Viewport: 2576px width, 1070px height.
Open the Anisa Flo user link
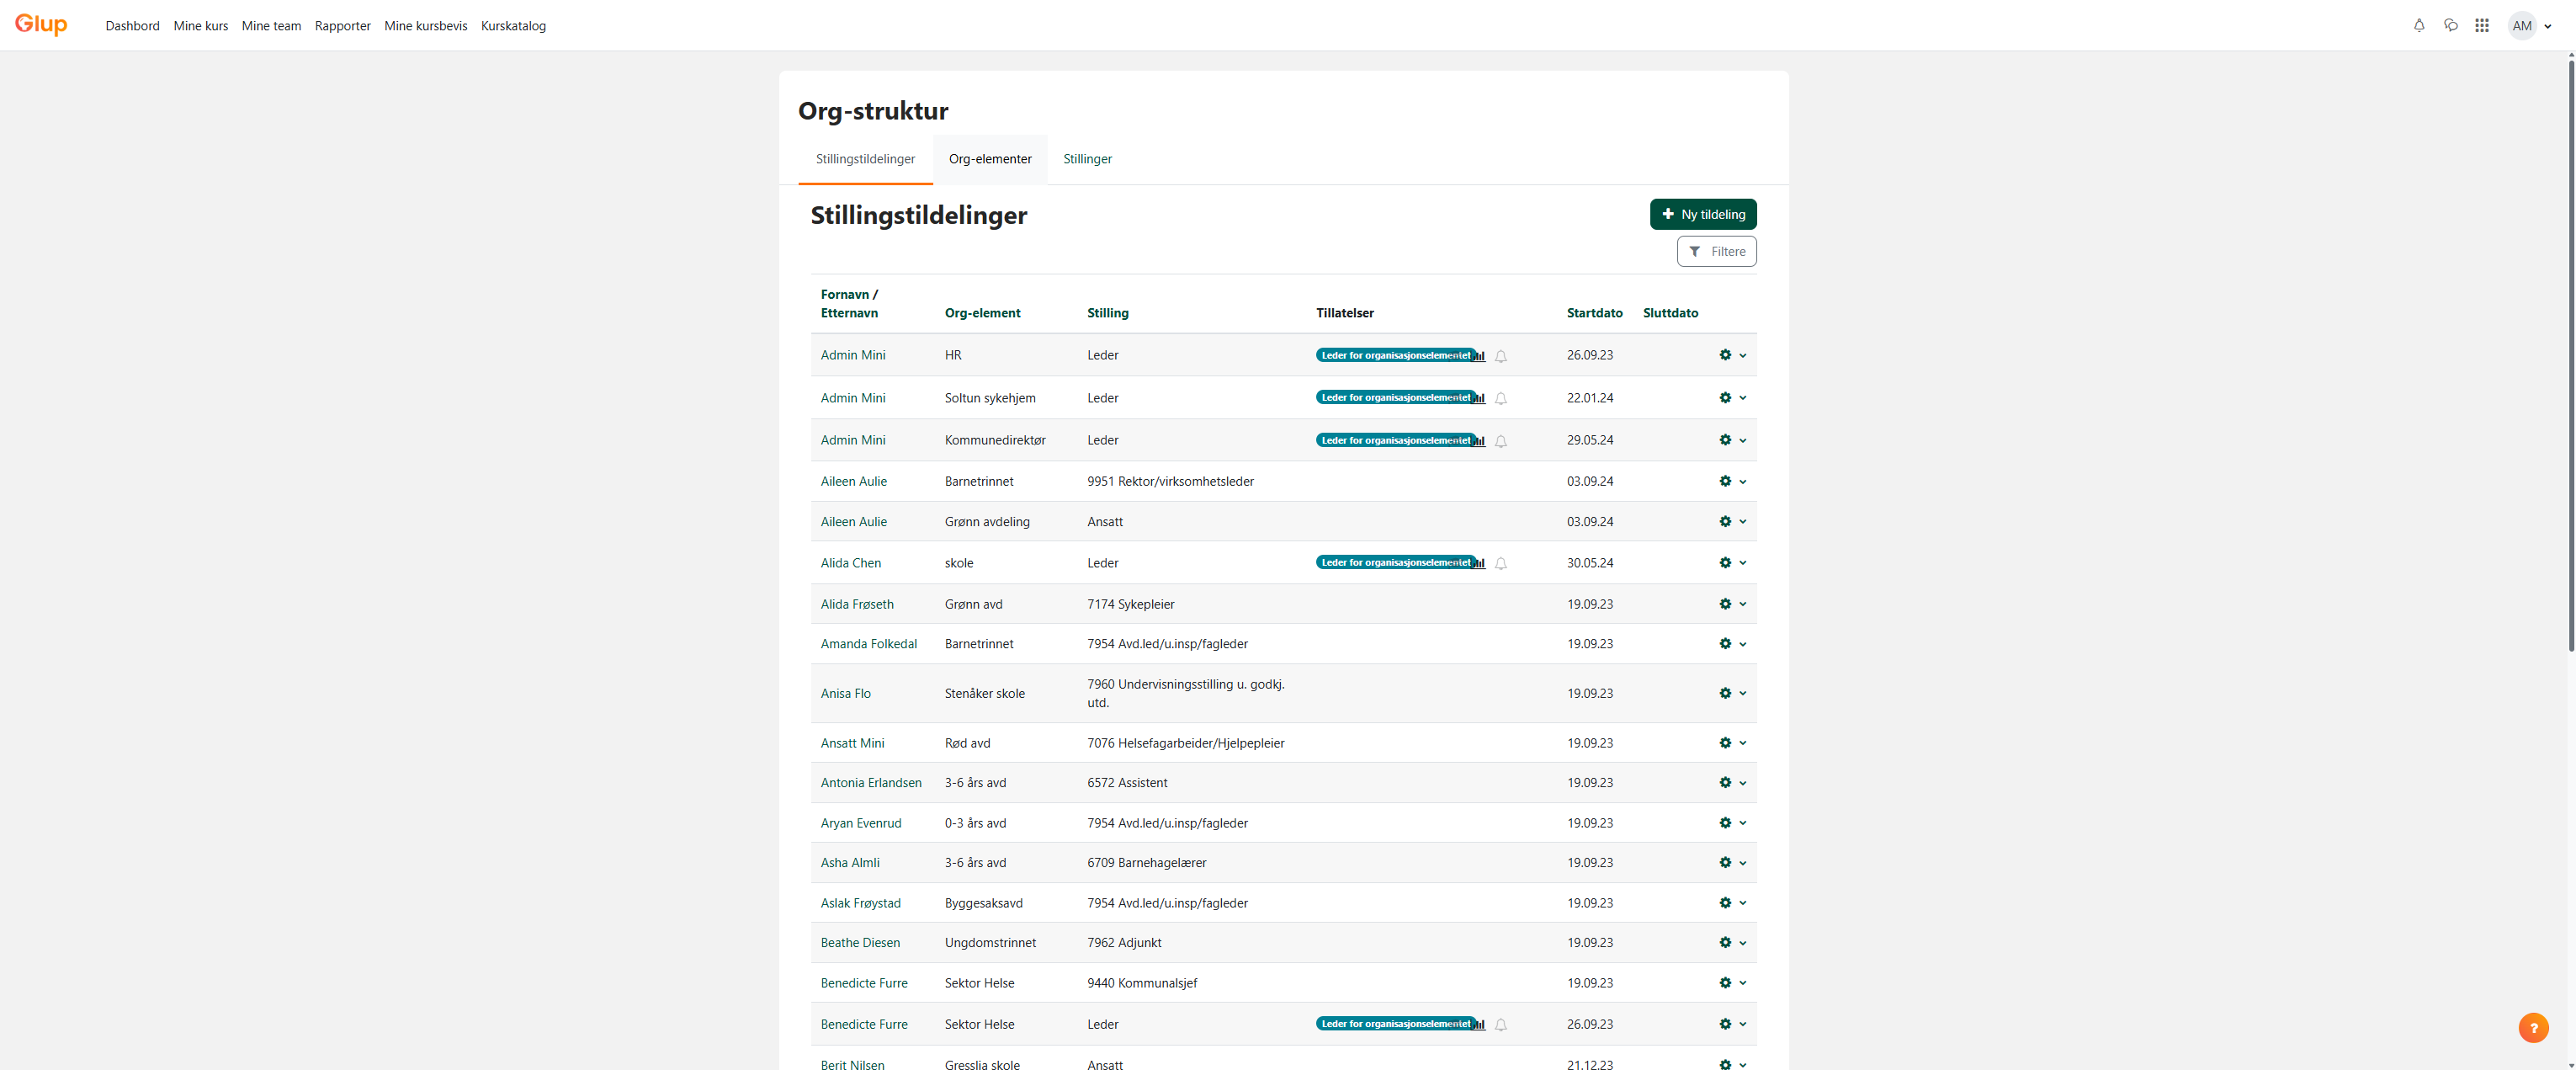(x=845, y=693)
